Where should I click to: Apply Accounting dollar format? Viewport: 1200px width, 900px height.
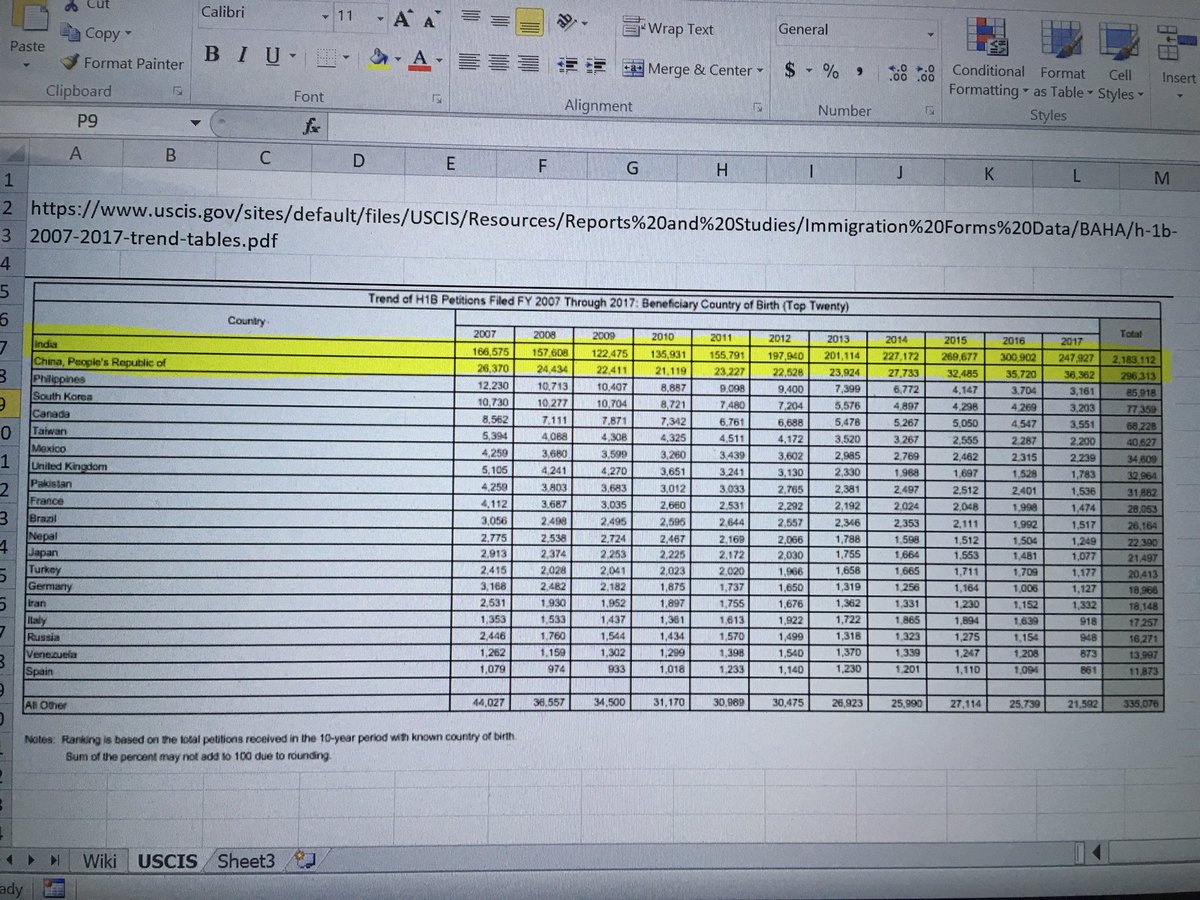[790, 71]
